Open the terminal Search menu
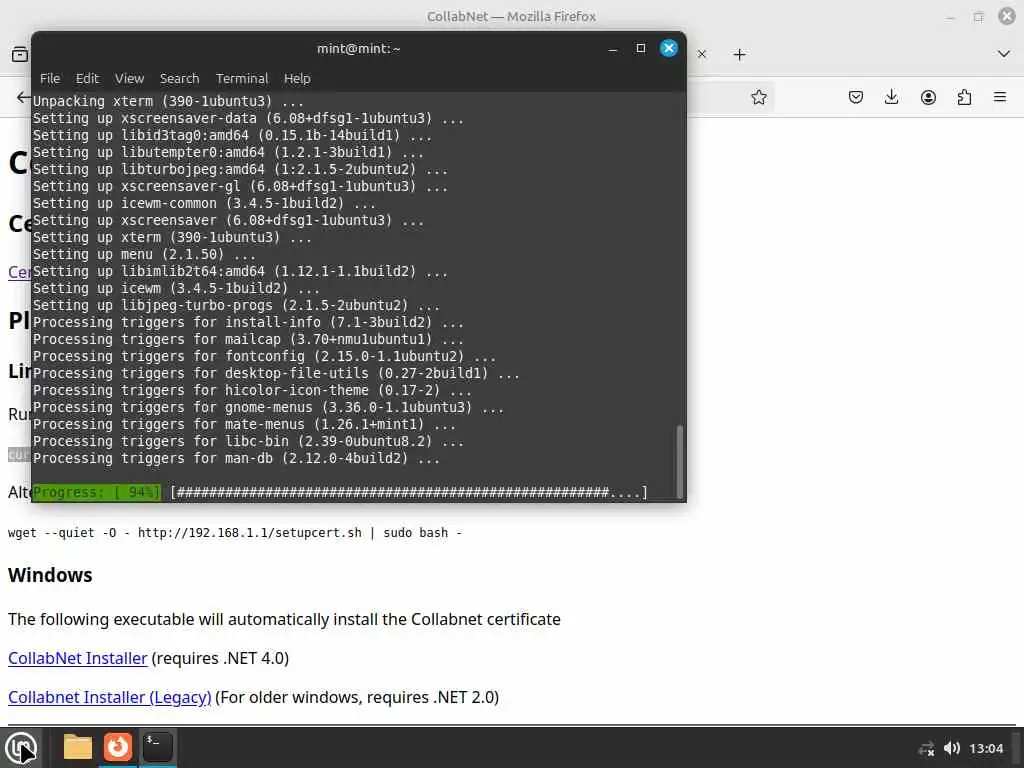 point(179,78)
